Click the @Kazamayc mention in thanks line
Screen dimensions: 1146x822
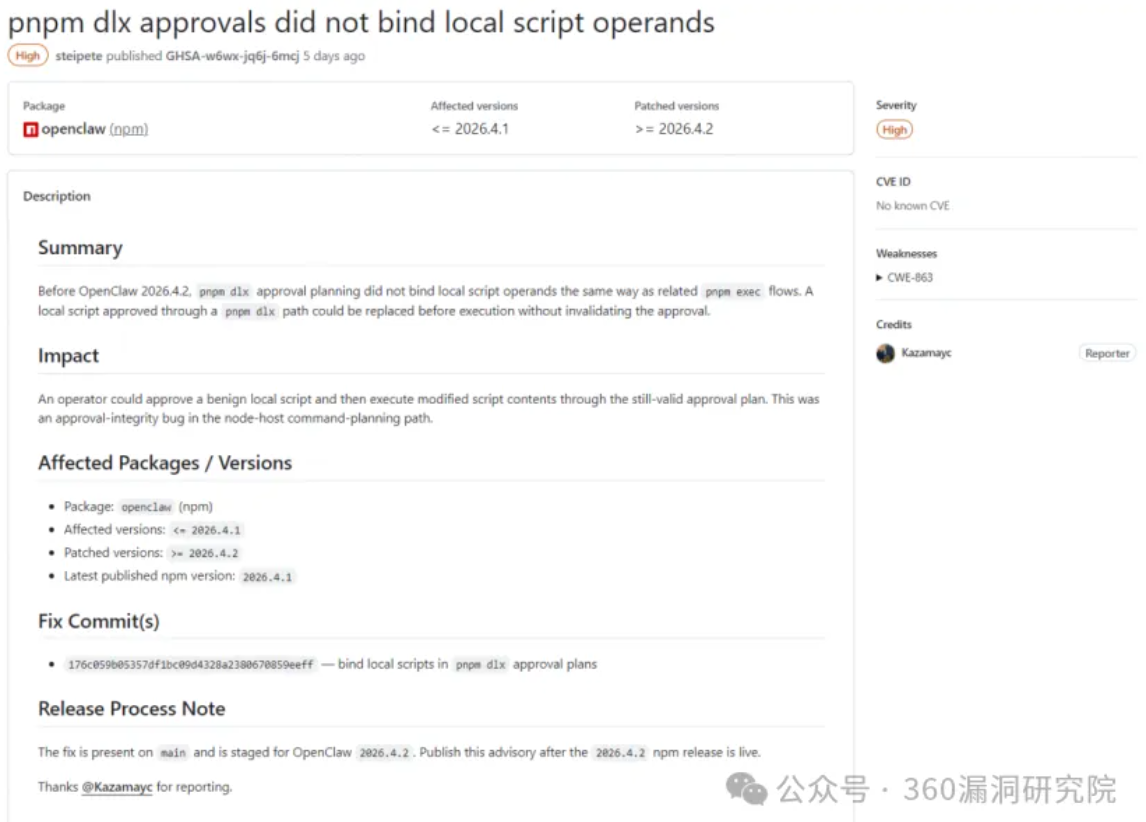[117, 787]
